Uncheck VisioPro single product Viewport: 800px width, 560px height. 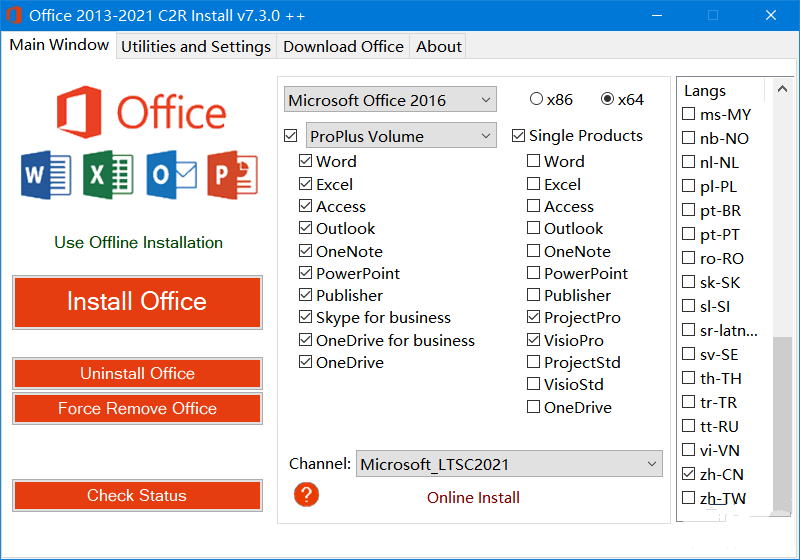[x=533, y=339]
